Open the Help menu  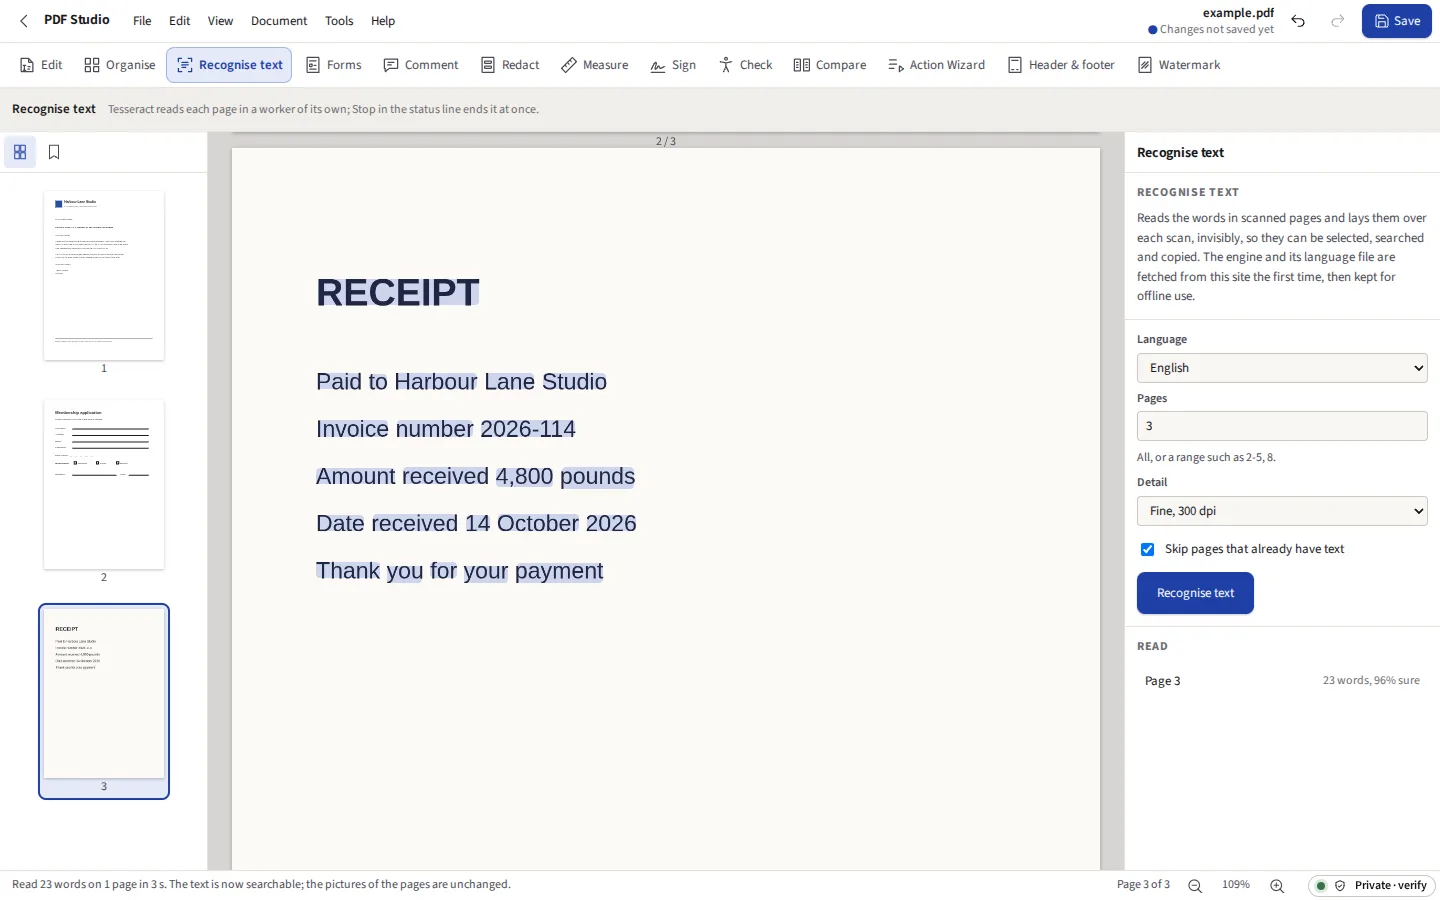[383, 21]
